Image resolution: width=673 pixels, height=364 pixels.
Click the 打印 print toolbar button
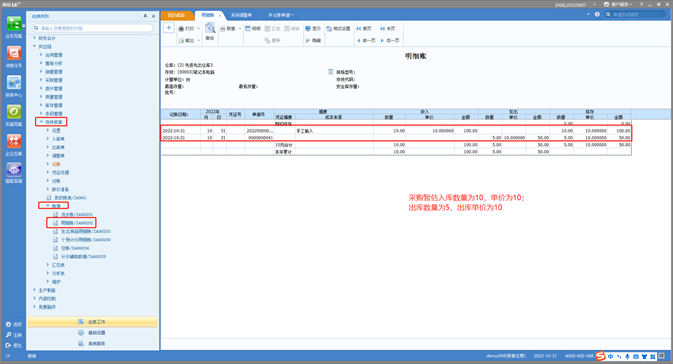coord(186,28)
